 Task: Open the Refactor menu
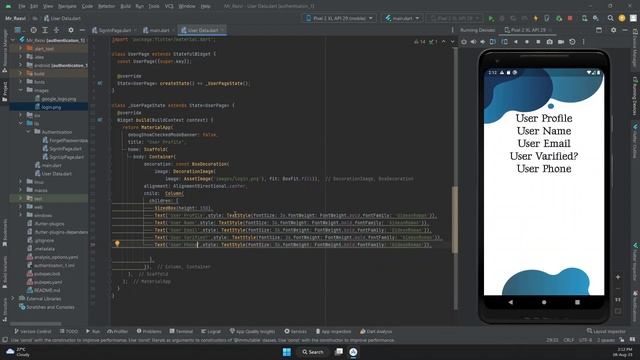[x=107, y=7]
